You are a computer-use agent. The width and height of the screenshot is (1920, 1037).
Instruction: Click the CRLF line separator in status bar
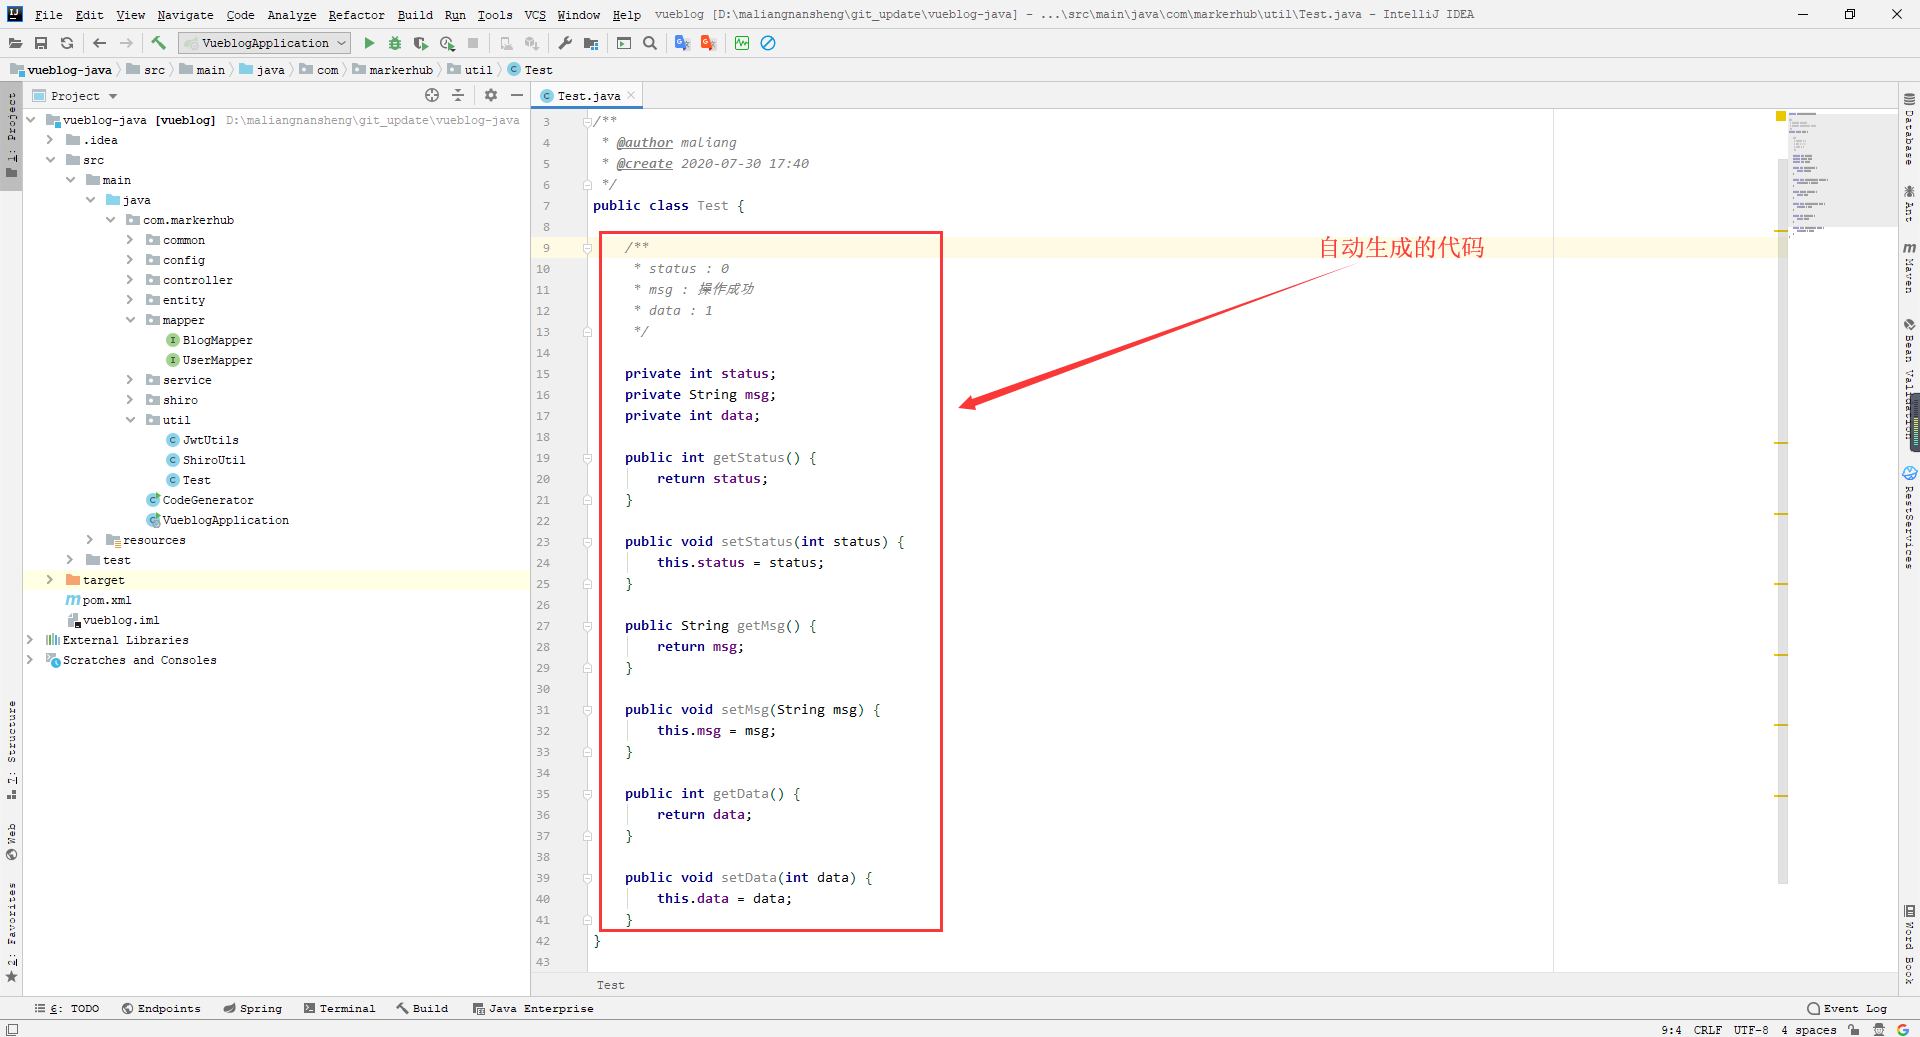[1707, 1030]
